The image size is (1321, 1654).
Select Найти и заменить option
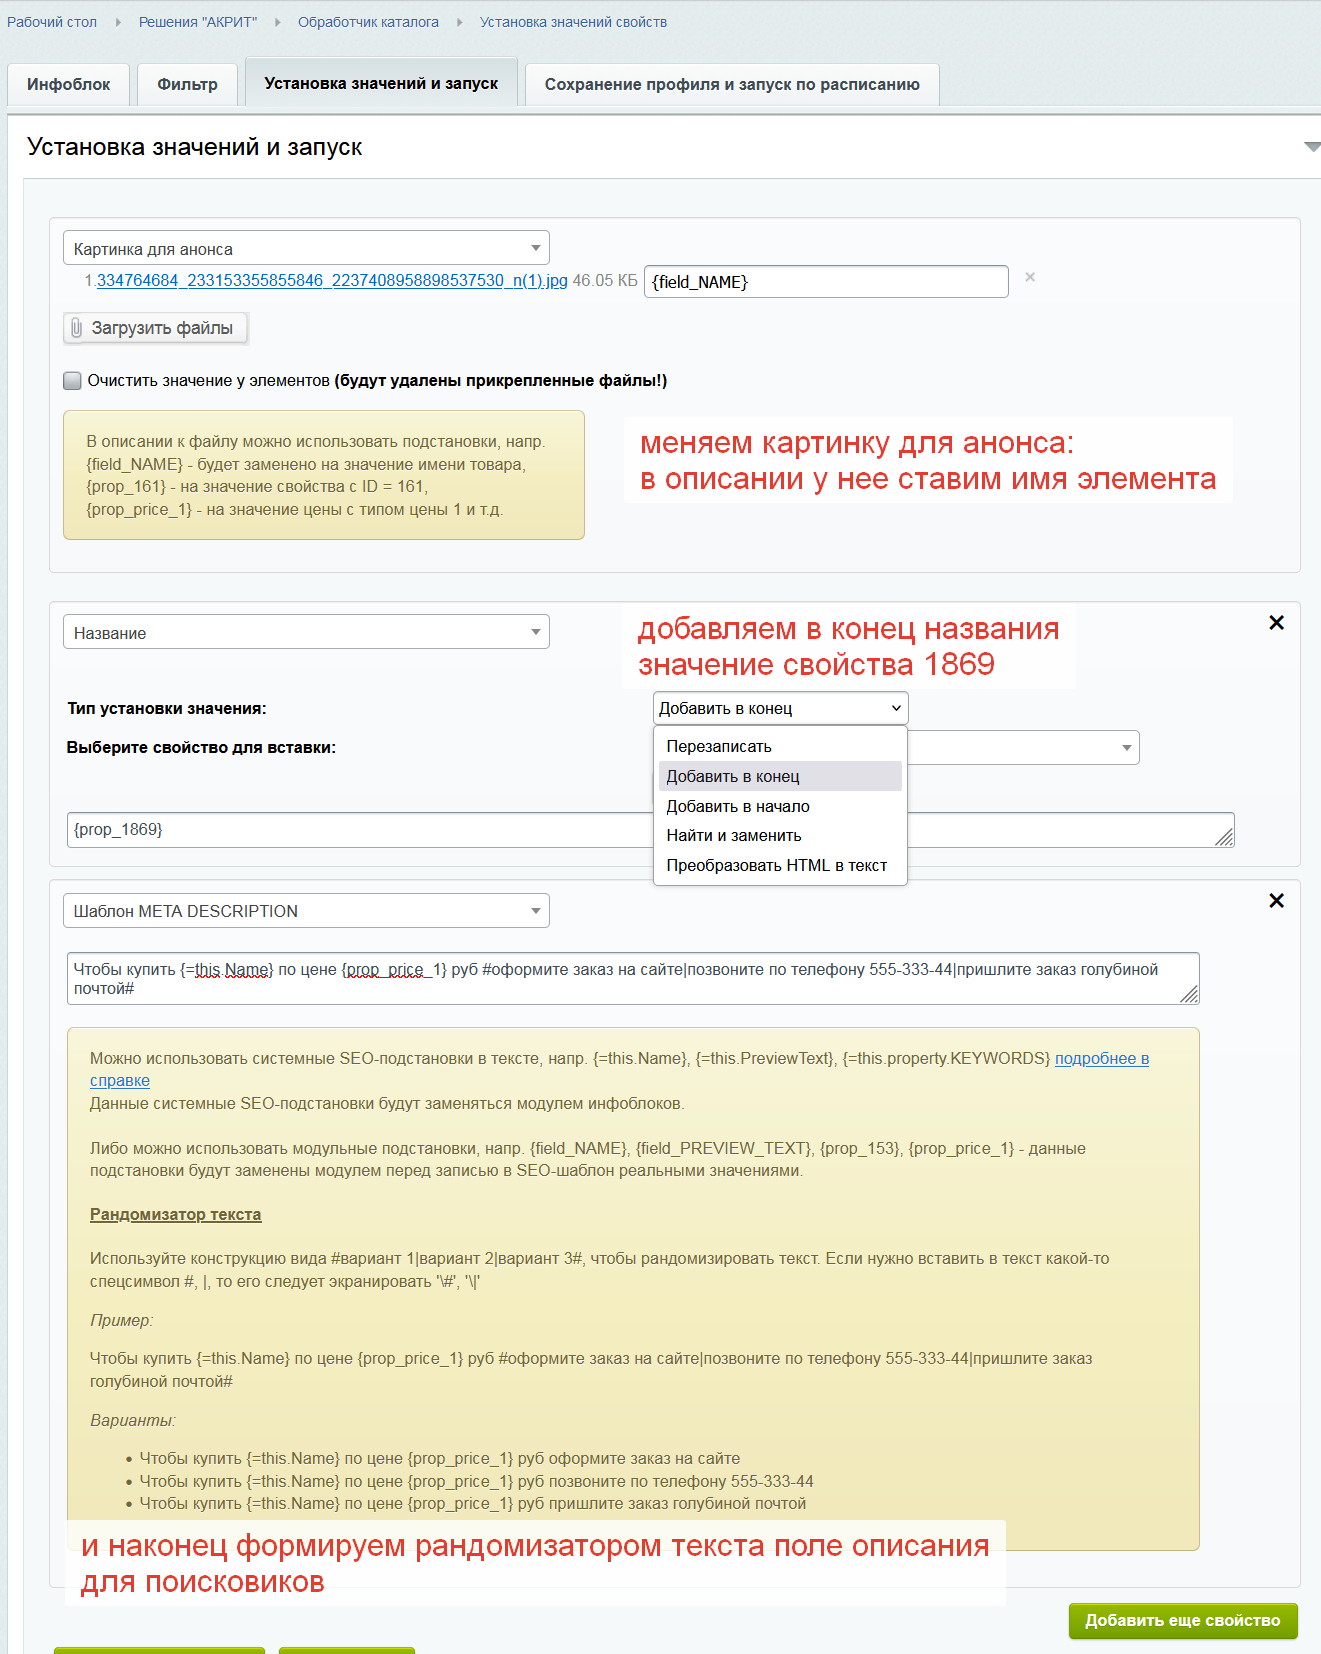point(734,836)
